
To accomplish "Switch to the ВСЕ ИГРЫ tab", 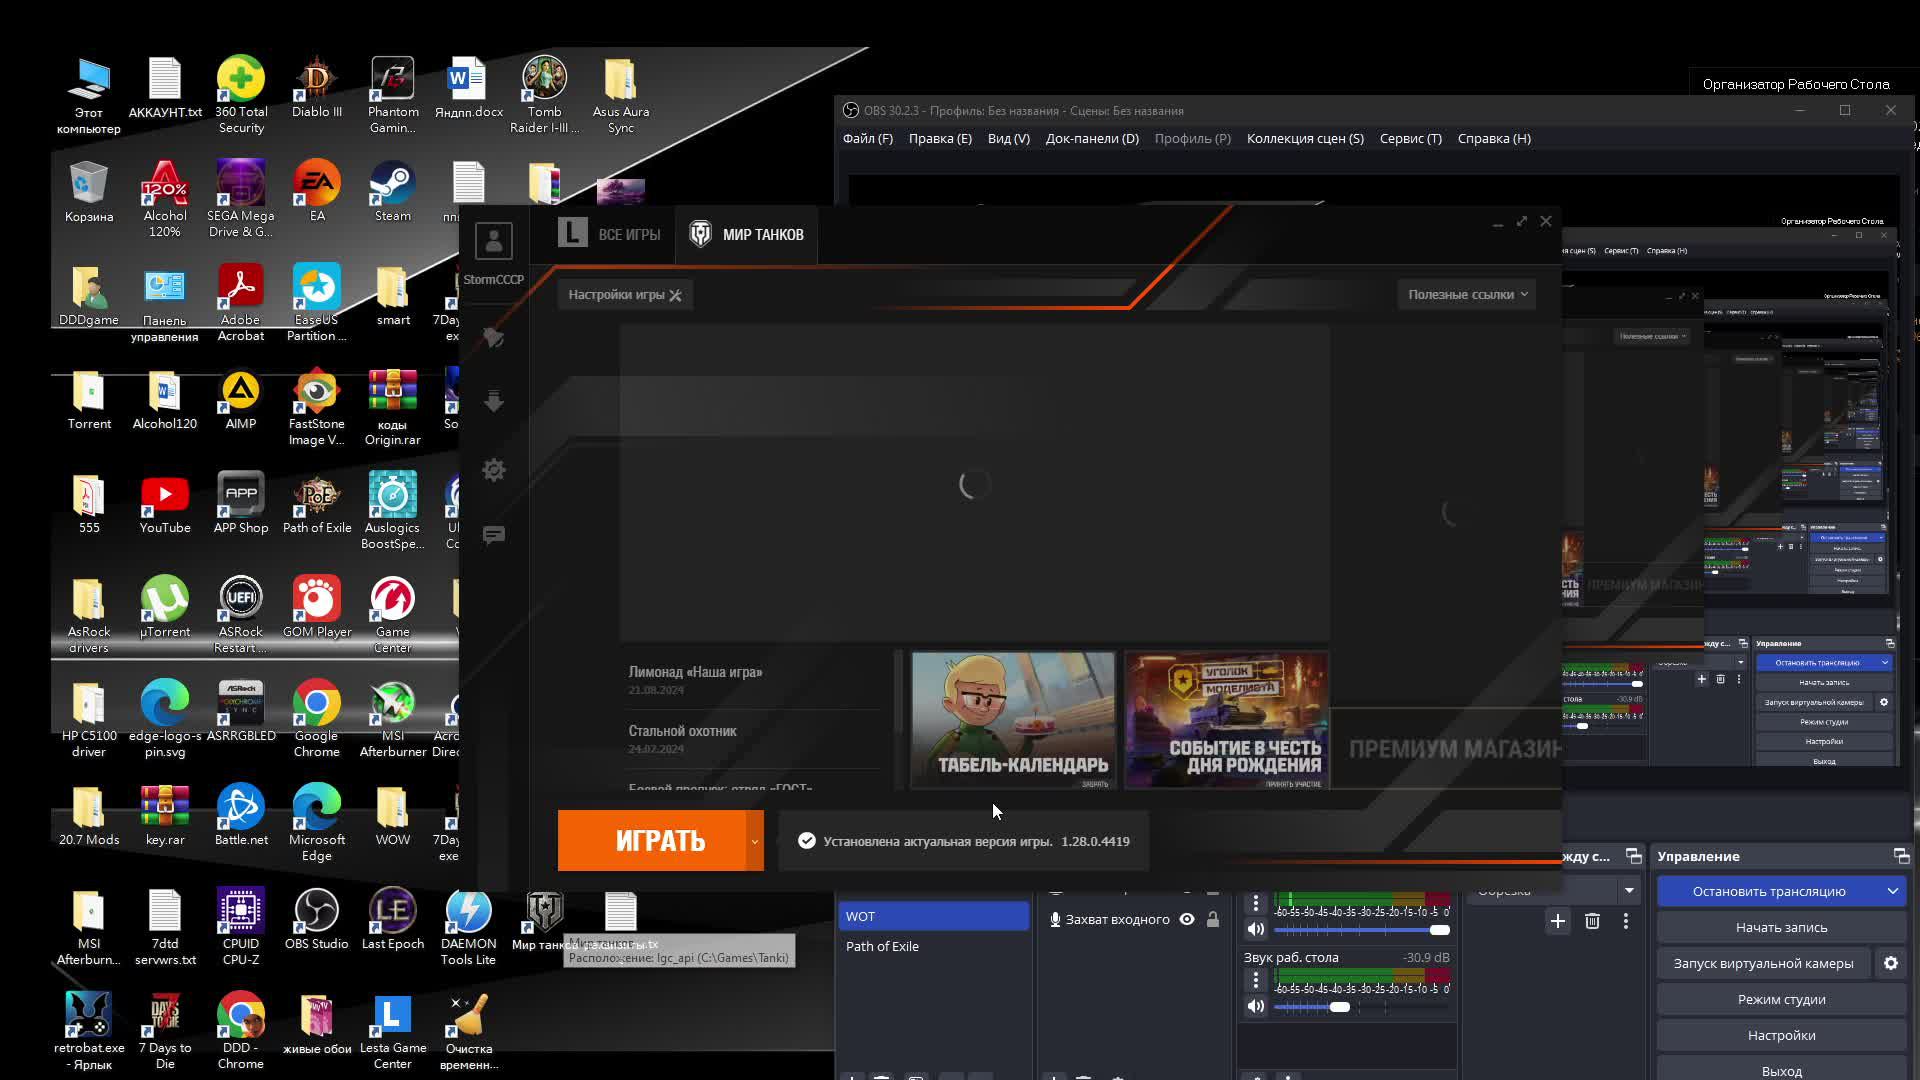I will pyautogui.click(x=610, y=234).
